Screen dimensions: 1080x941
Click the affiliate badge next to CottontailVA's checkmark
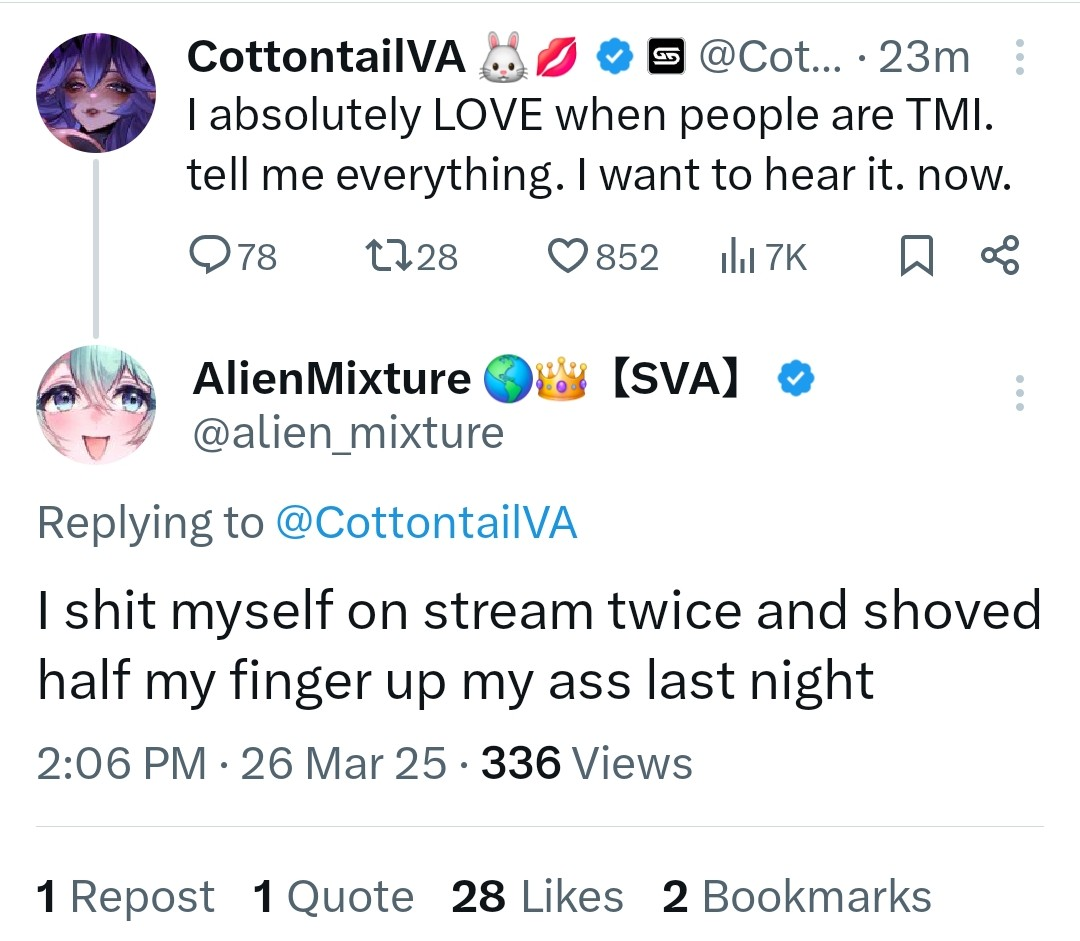[664, 58]
